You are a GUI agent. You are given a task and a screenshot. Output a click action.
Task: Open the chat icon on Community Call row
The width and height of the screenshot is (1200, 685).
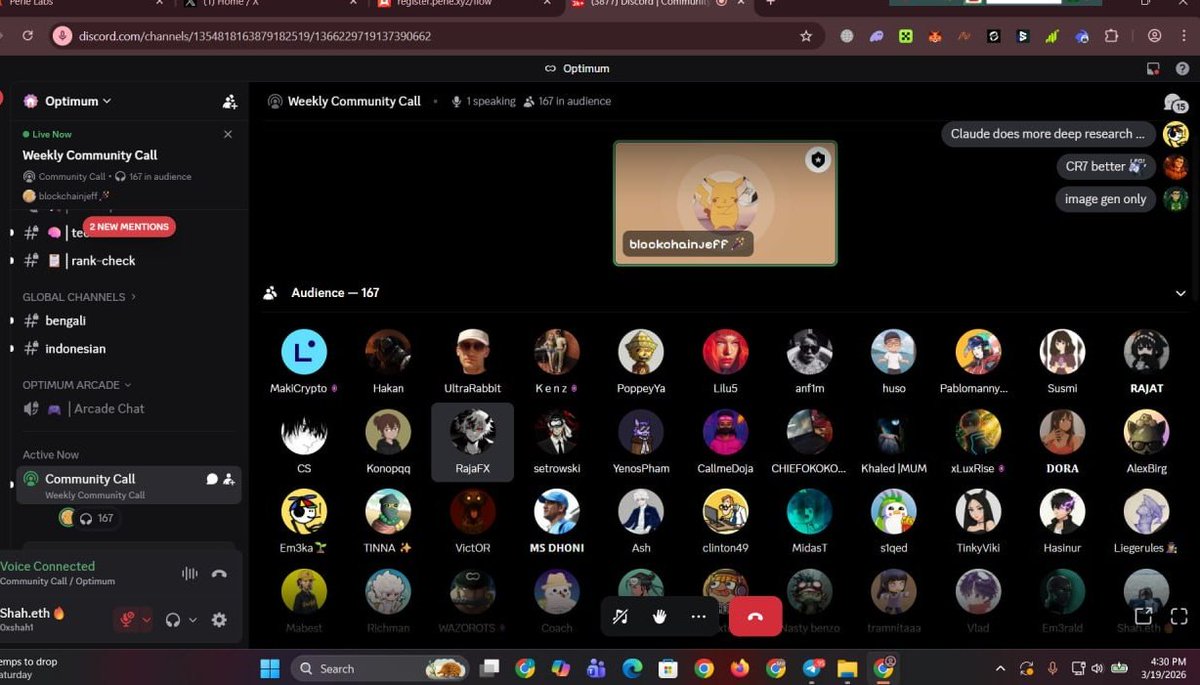pyautogui.click(x=212, y=479)
